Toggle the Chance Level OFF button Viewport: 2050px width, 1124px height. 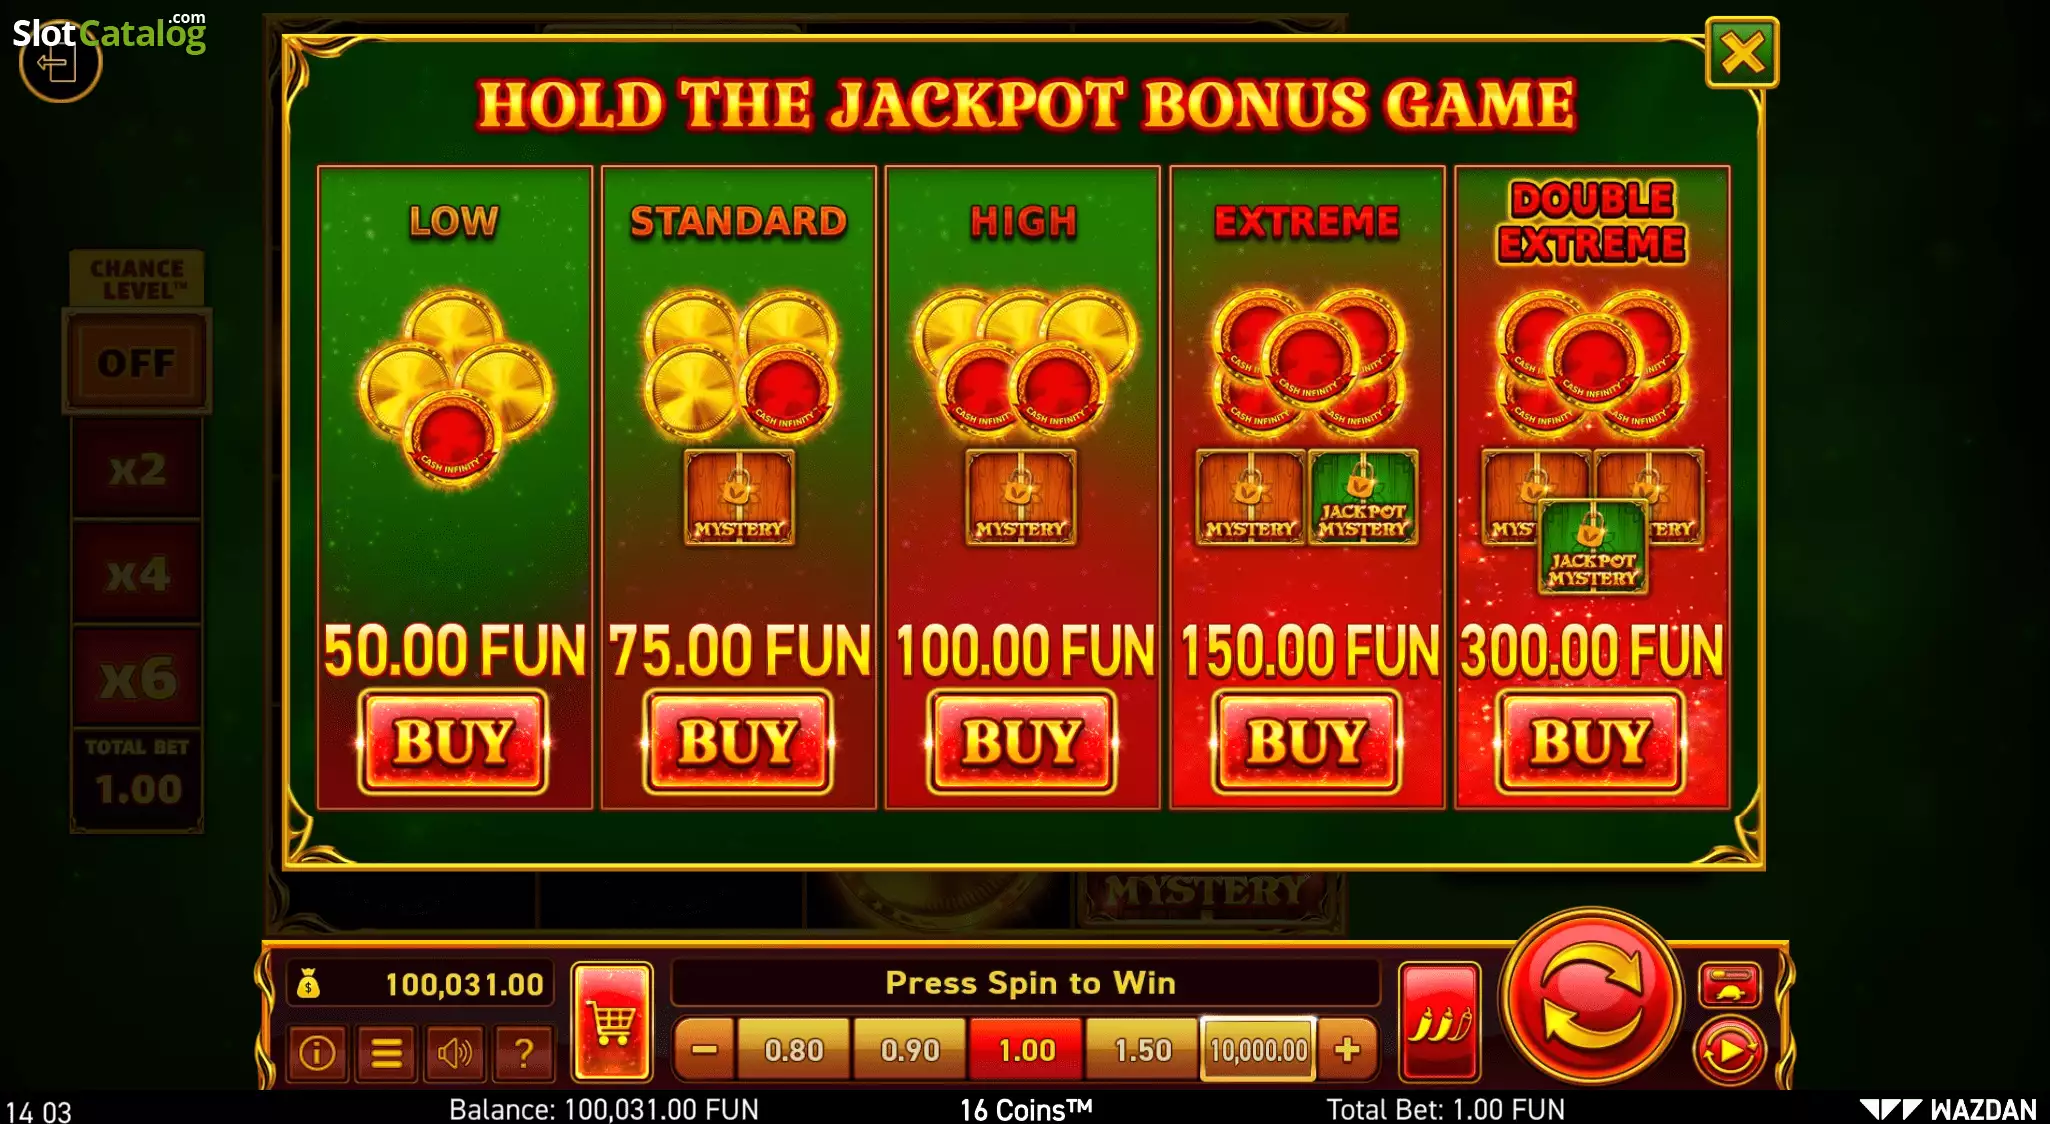136,362
